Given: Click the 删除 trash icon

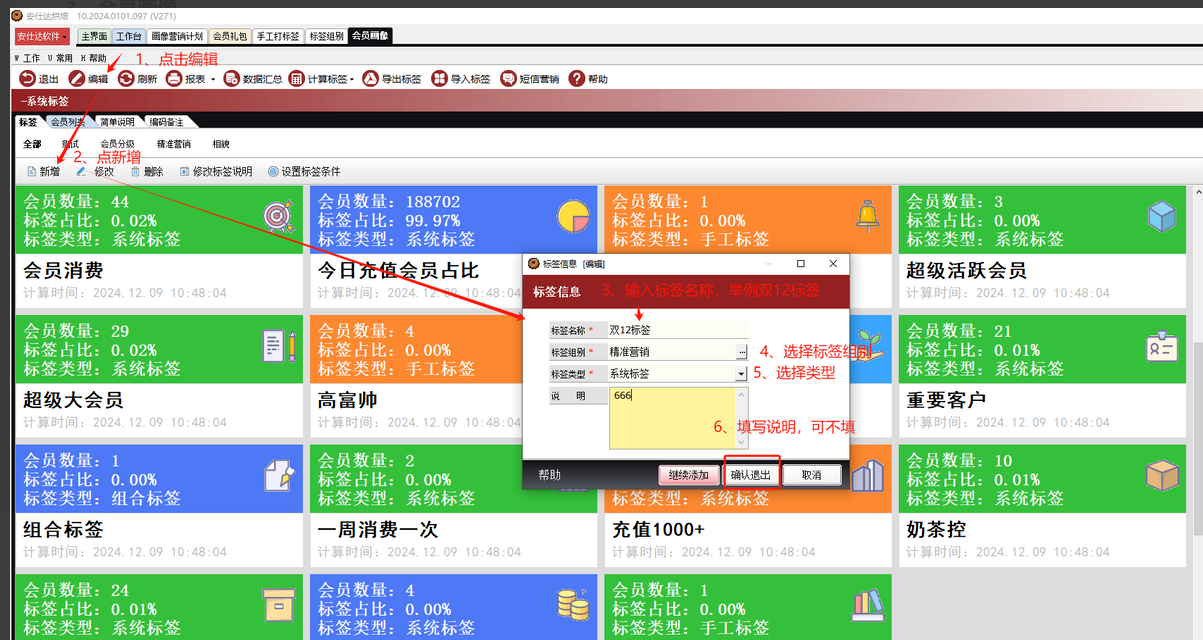Looking at the screenshot, I should [135, 172].
